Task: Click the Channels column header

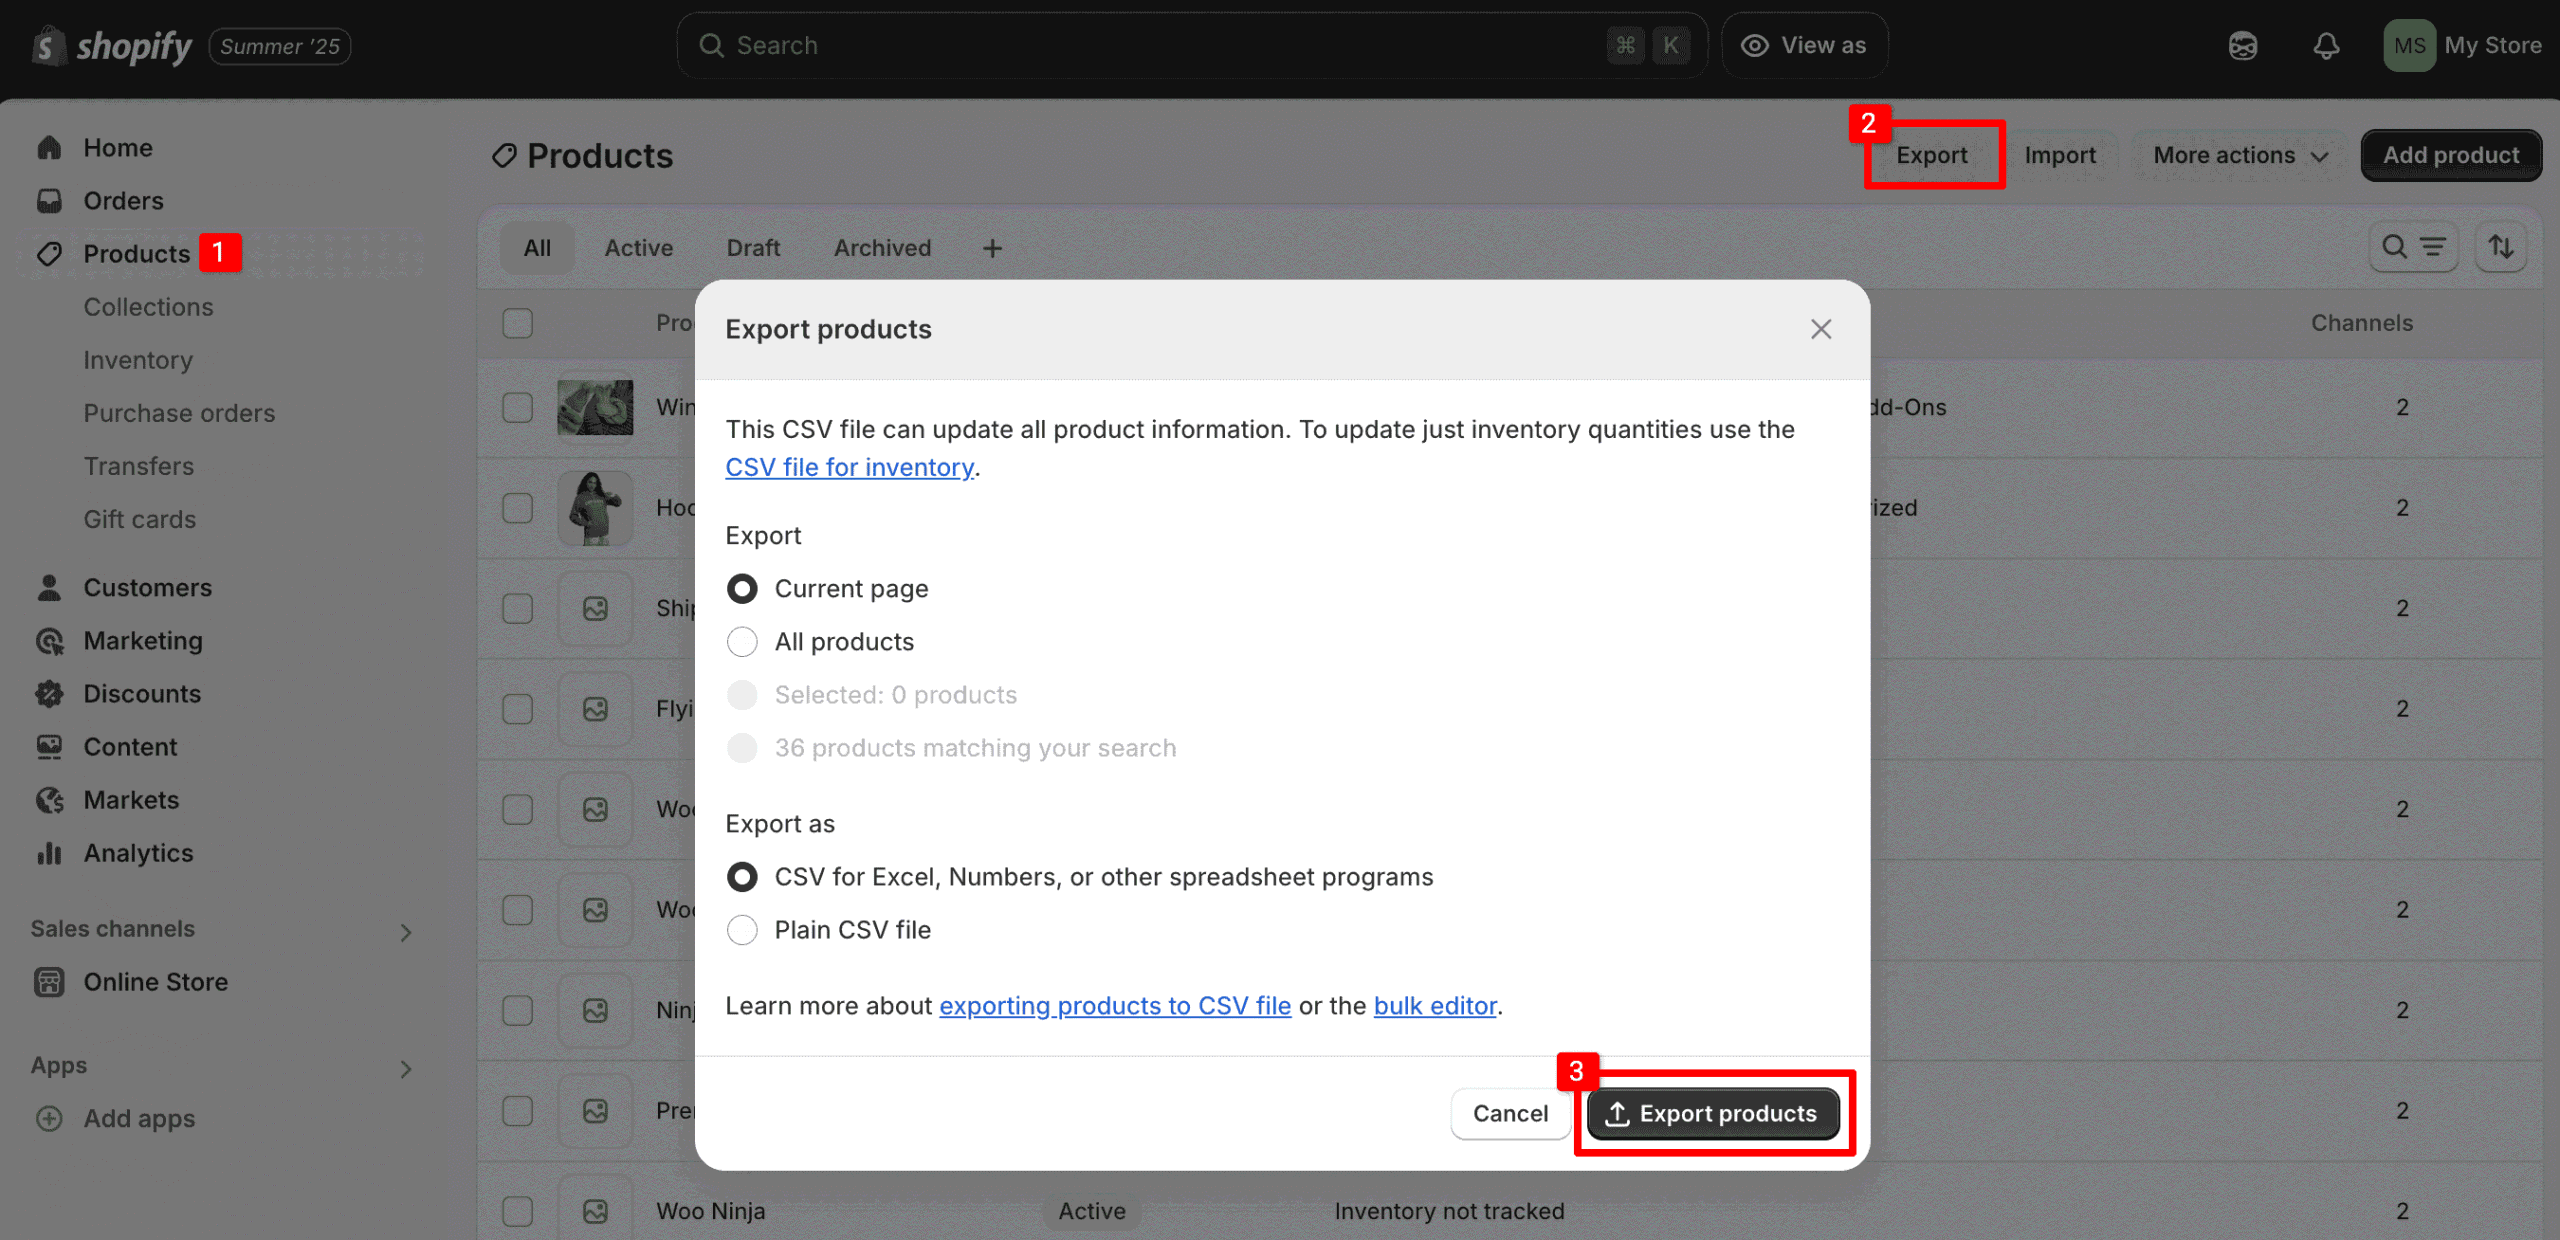Action: (2362, 323)
